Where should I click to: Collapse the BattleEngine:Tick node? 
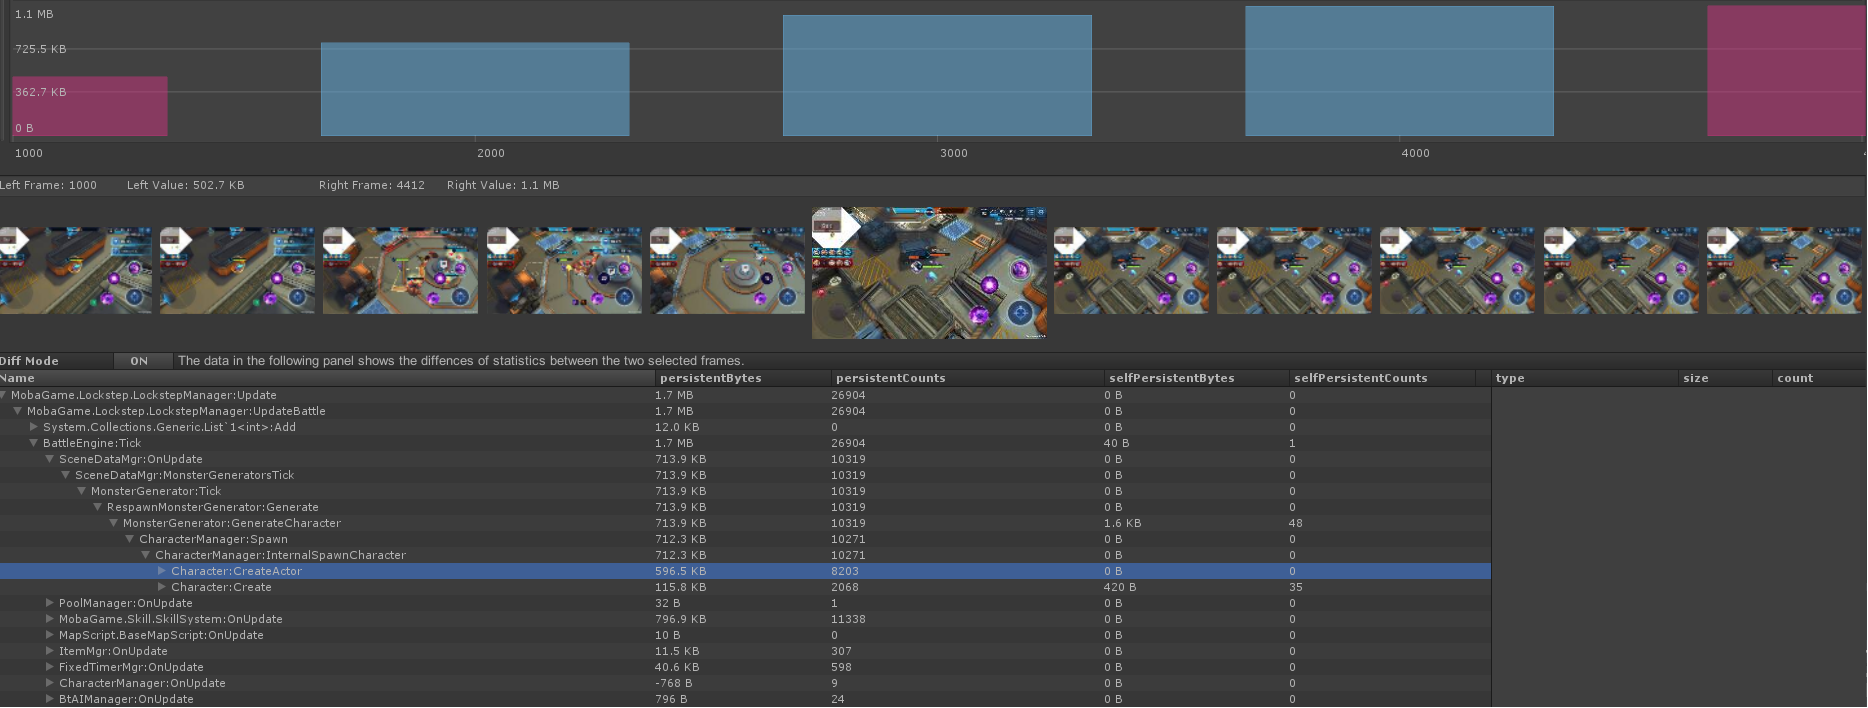(x=34, y=443)
